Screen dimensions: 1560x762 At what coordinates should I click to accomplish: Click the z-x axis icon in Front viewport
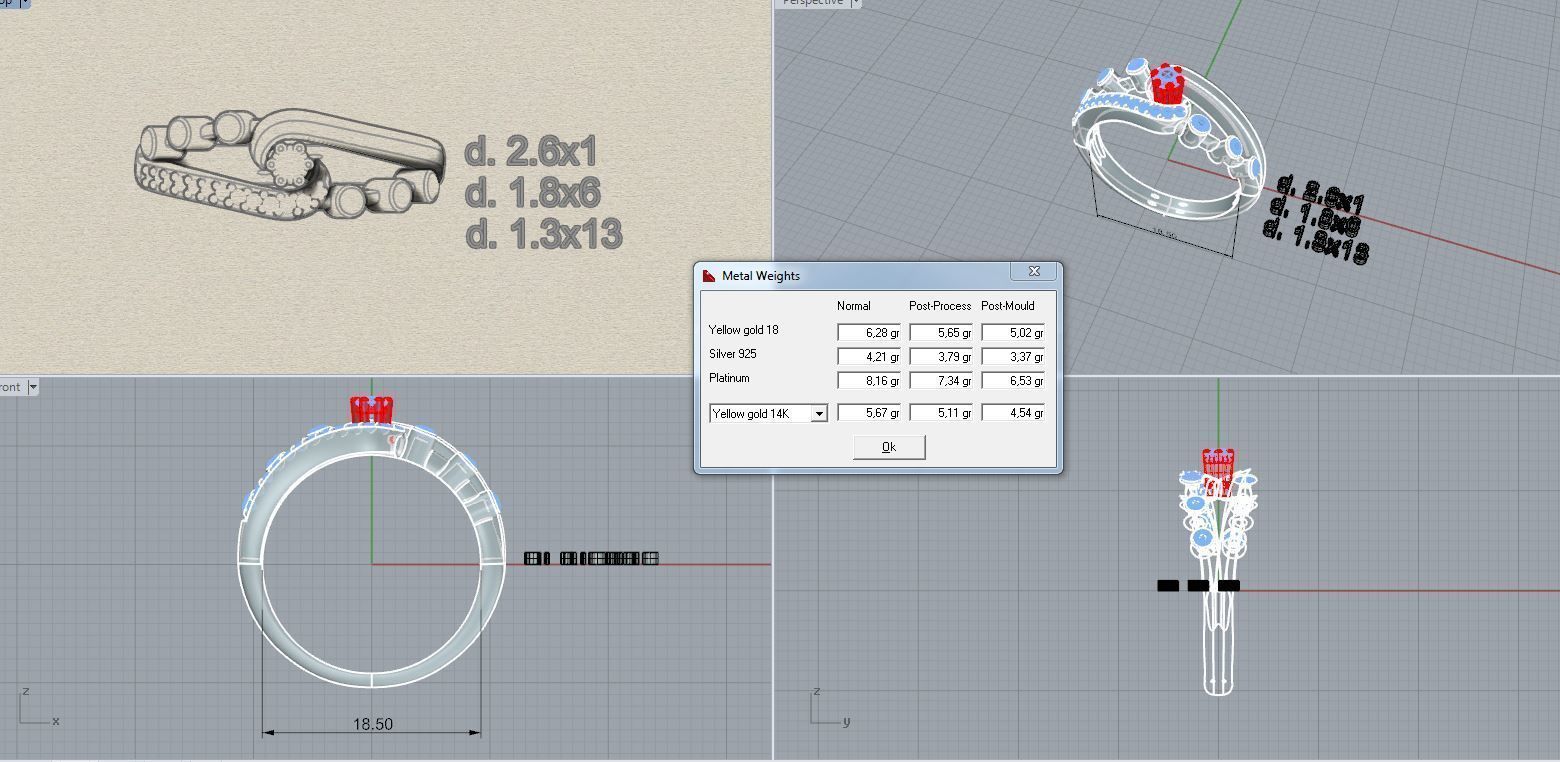pos(39,707)
